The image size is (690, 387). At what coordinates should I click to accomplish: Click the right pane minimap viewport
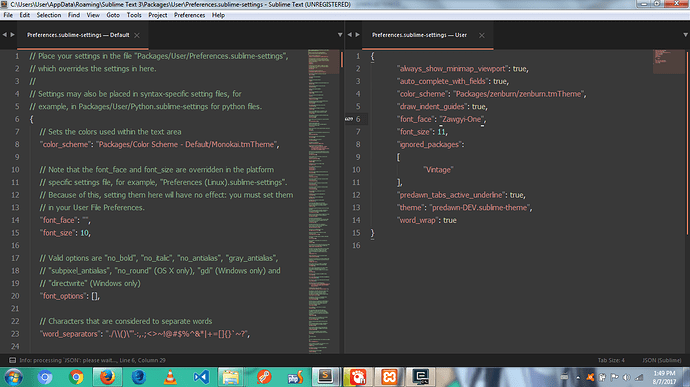click(668, 62)
